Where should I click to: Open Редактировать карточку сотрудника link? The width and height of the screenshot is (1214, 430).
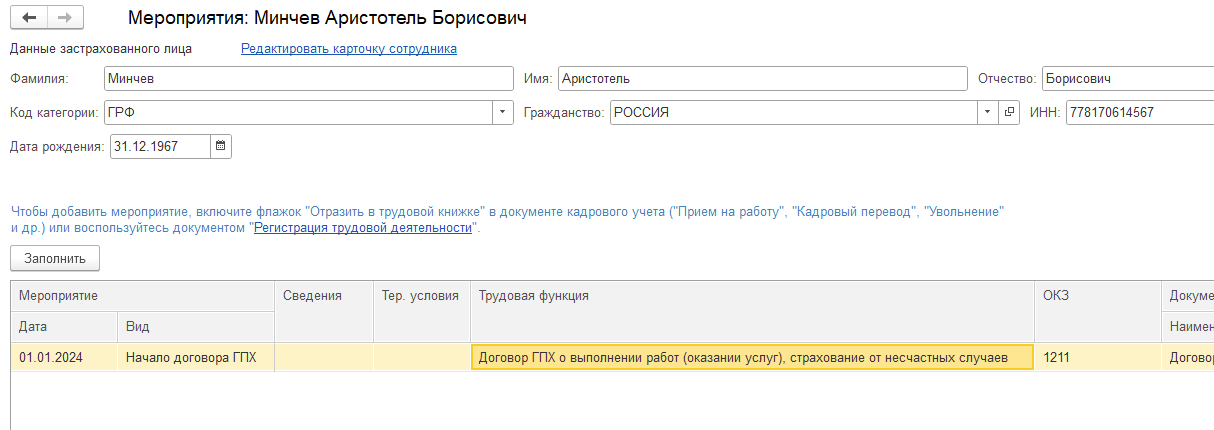point(349,48)
